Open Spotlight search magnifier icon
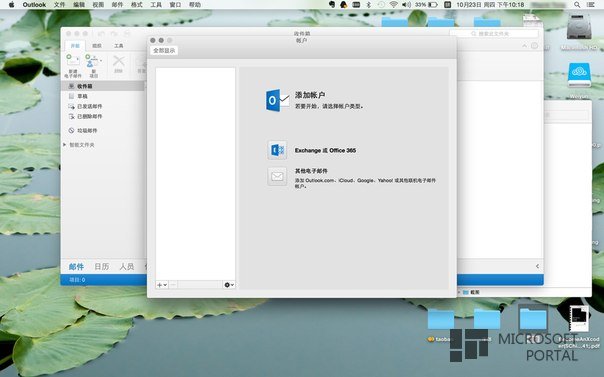The width and height of the screenshot is (604, 377). tap(577, 5)
